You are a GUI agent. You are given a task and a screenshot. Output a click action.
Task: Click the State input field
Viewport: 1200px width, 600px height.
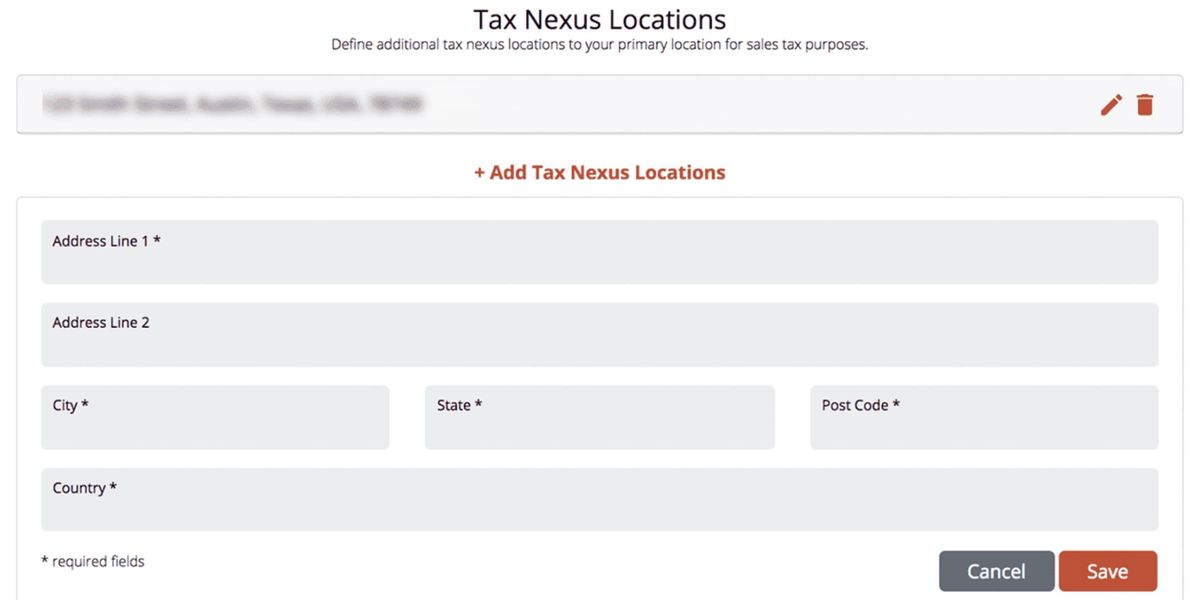(x=599, y=425)
